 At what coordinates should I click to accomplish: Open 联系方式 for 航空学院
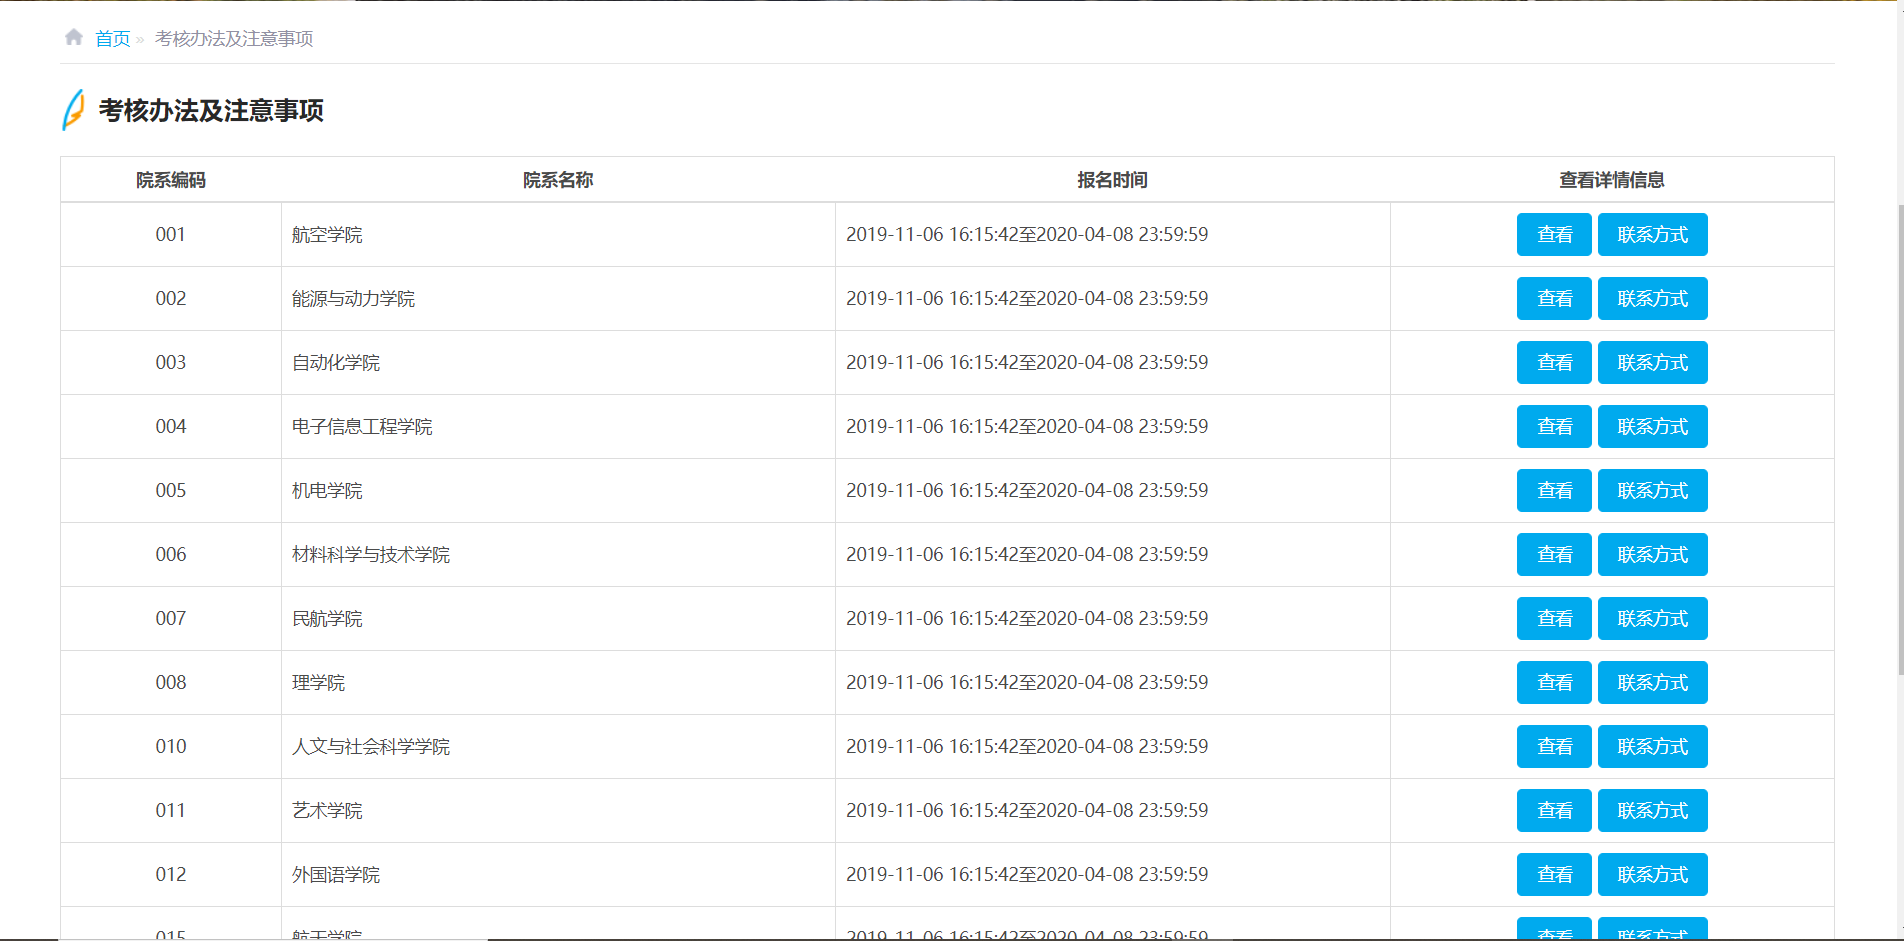(x=1652, y=234)
